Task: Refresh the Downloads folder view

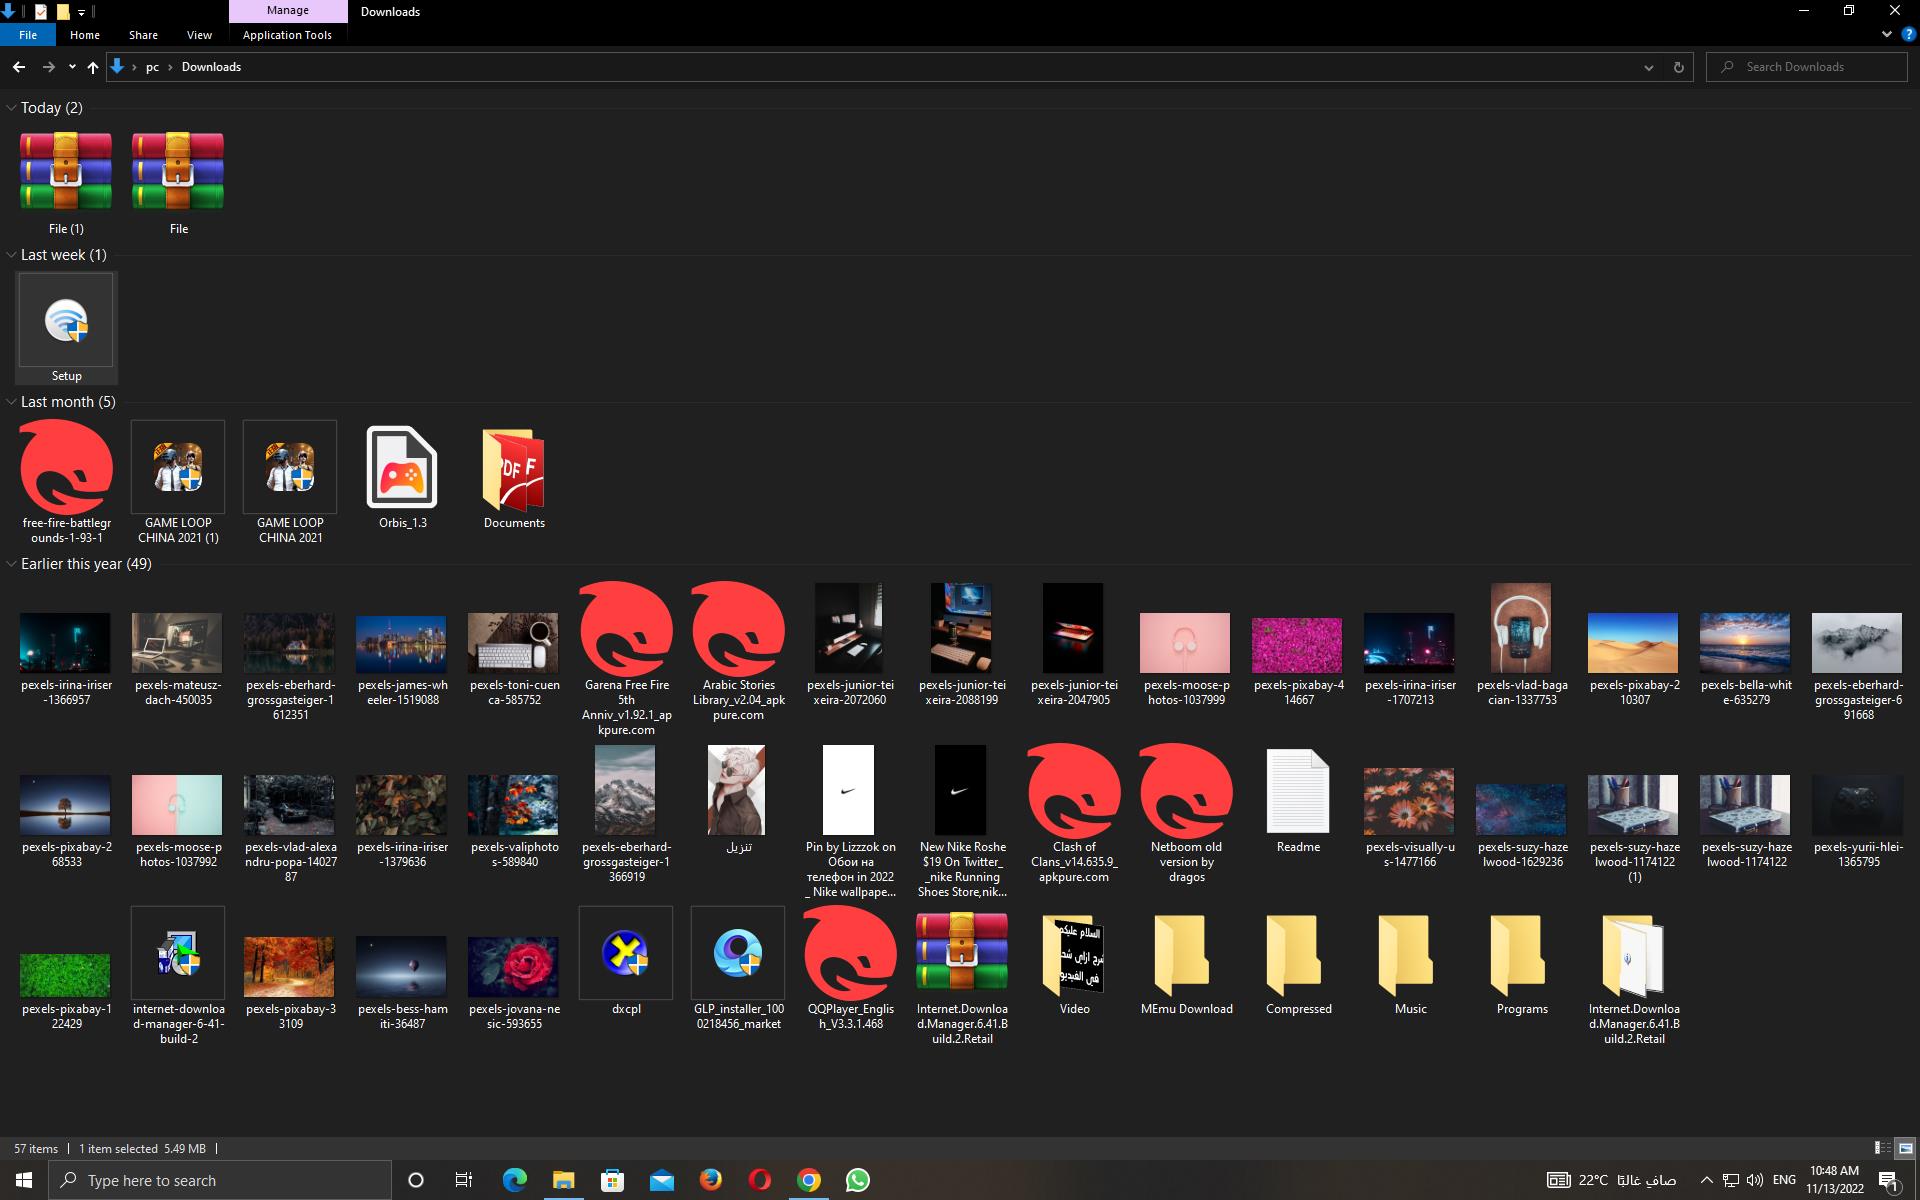Action: [1678, 67]
